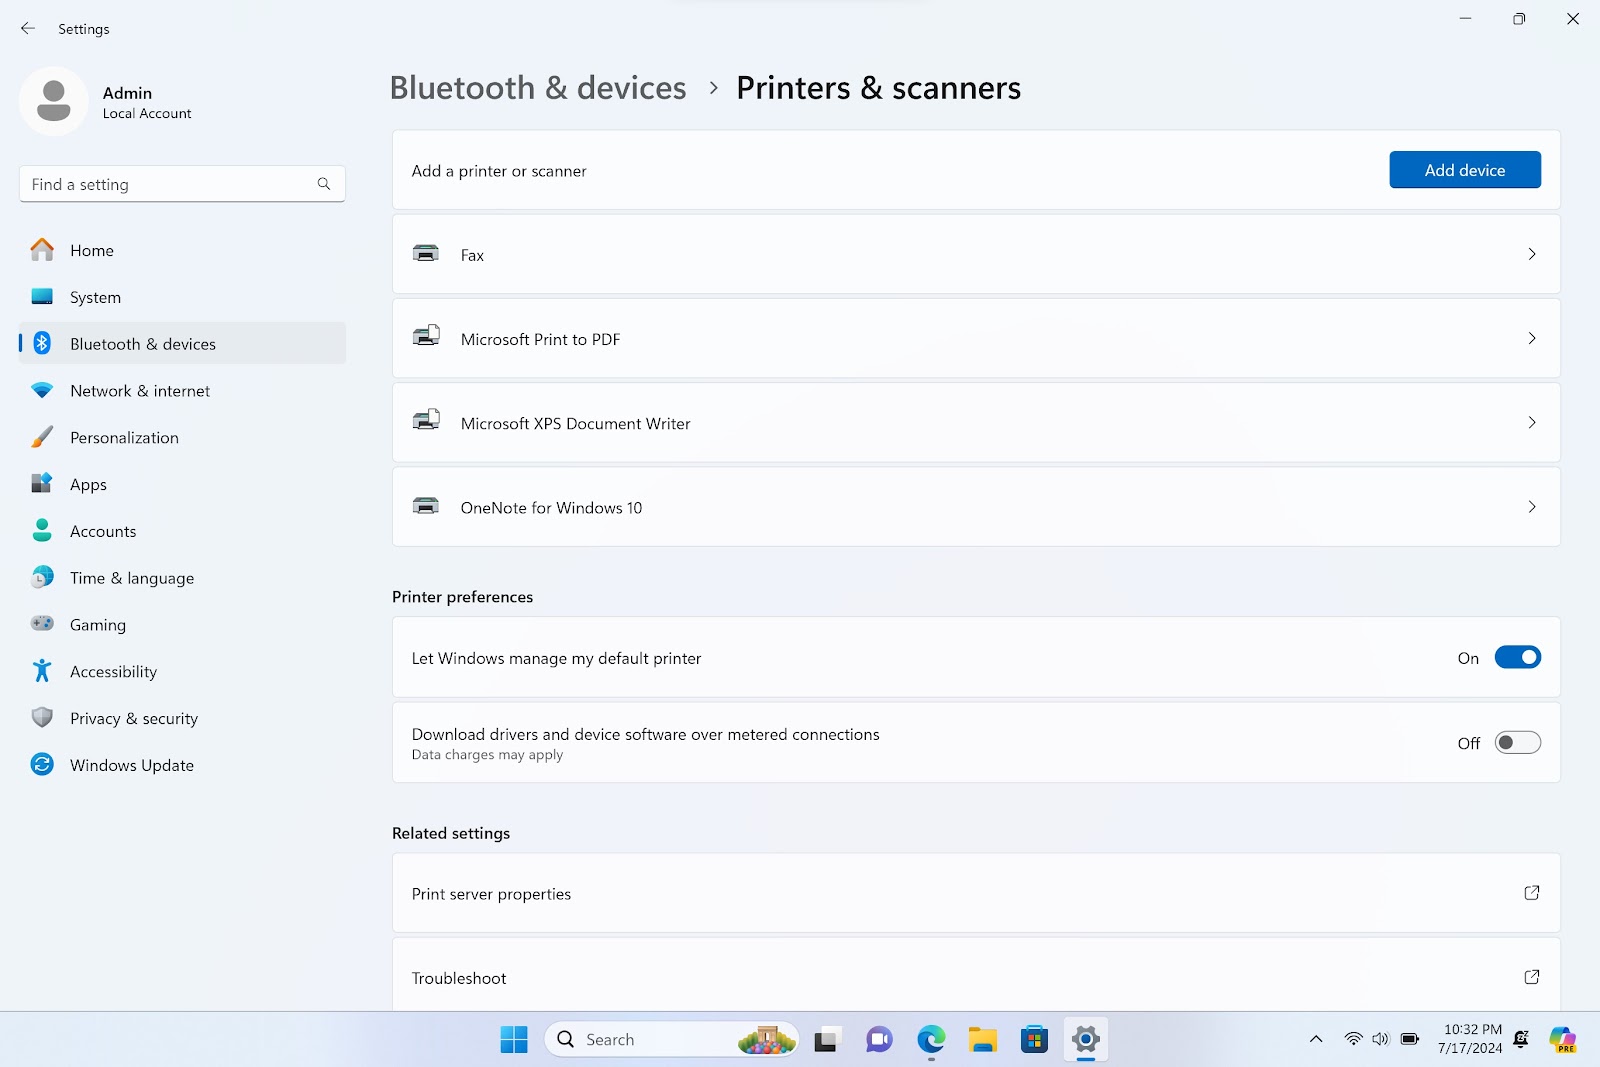Click the Gaming controller icon
Image resolution: width=1600 pixels, height=1067 pixels.
[x=42, y=624]
